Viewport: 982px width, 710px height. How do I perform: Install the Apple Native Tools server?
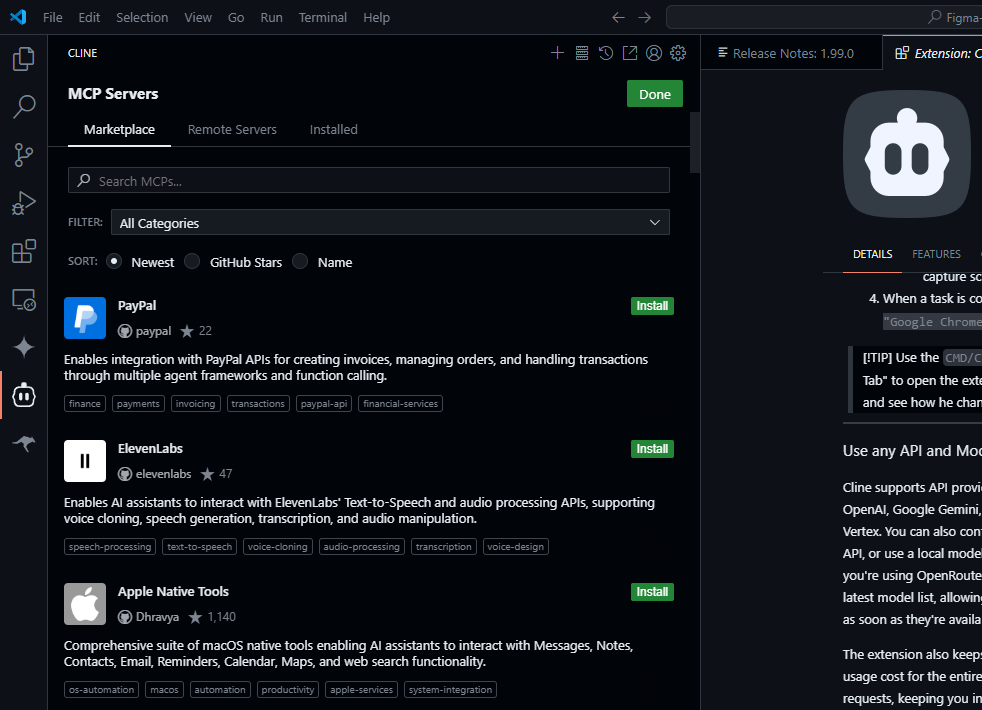coord(652,592)
